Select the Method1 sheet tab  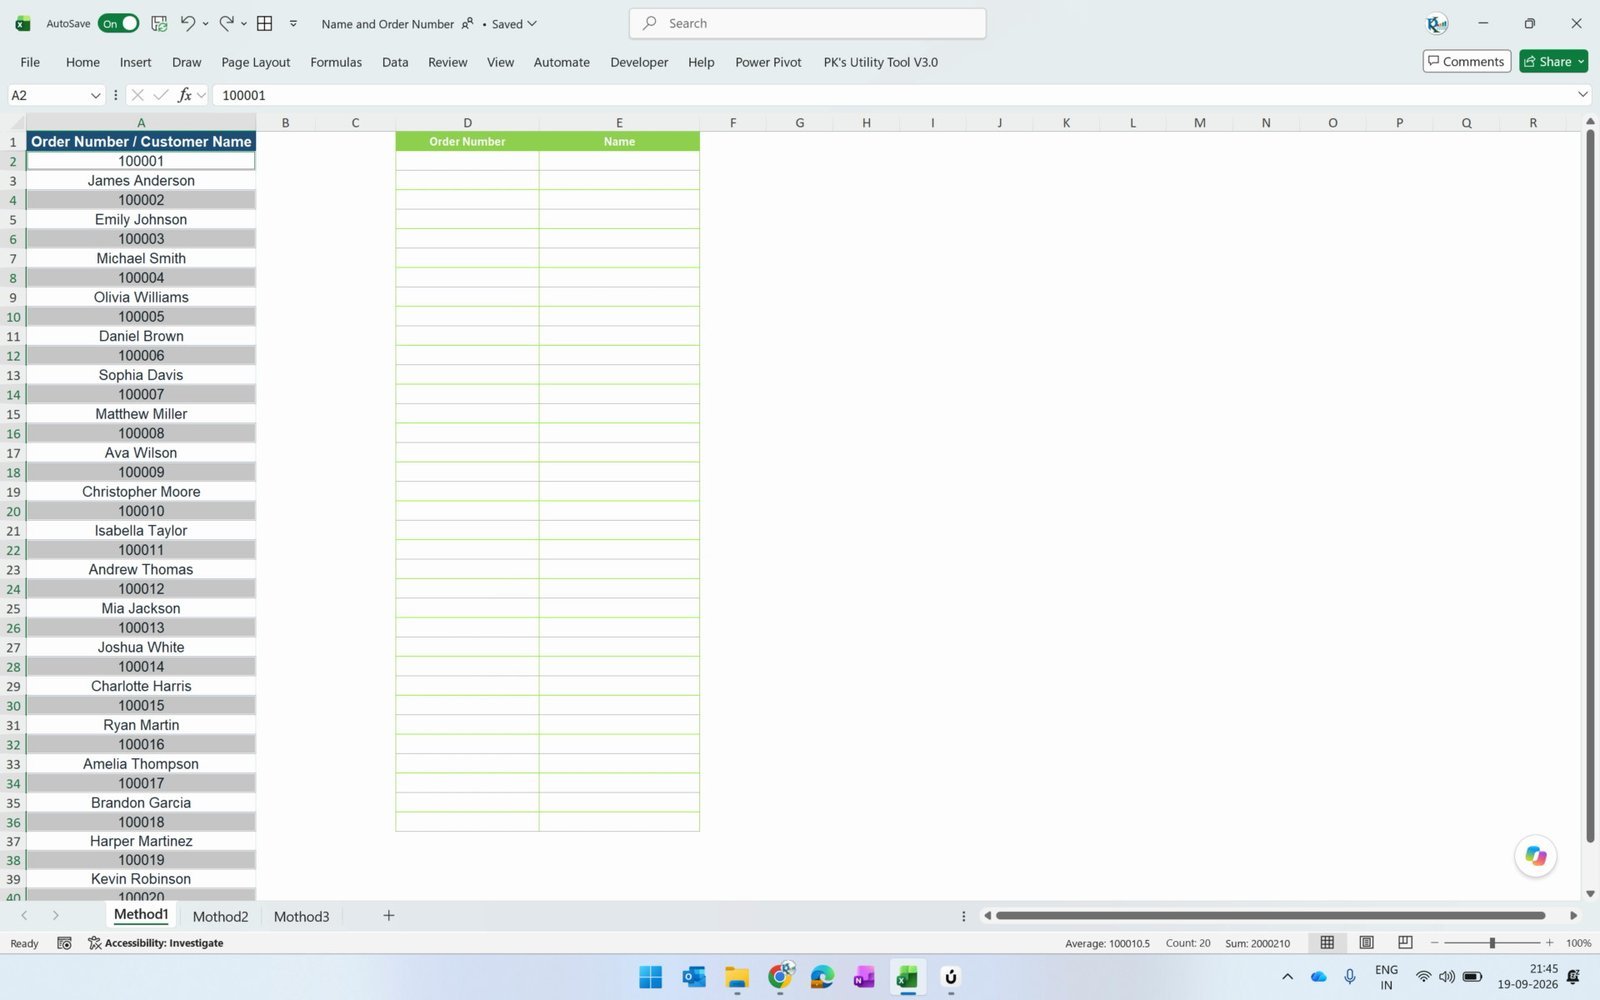coord(141,915)
